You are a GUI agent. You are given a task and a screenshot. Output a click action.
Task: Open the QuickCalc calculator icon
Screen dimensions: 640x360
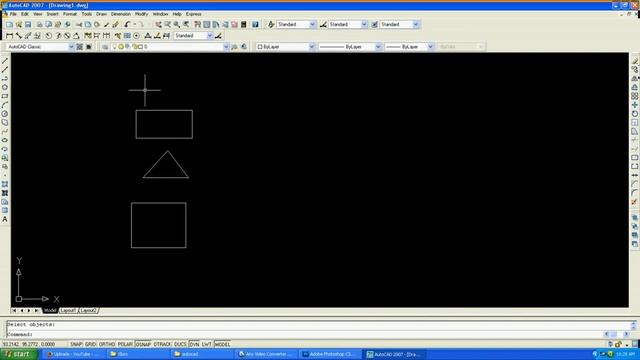244,24
